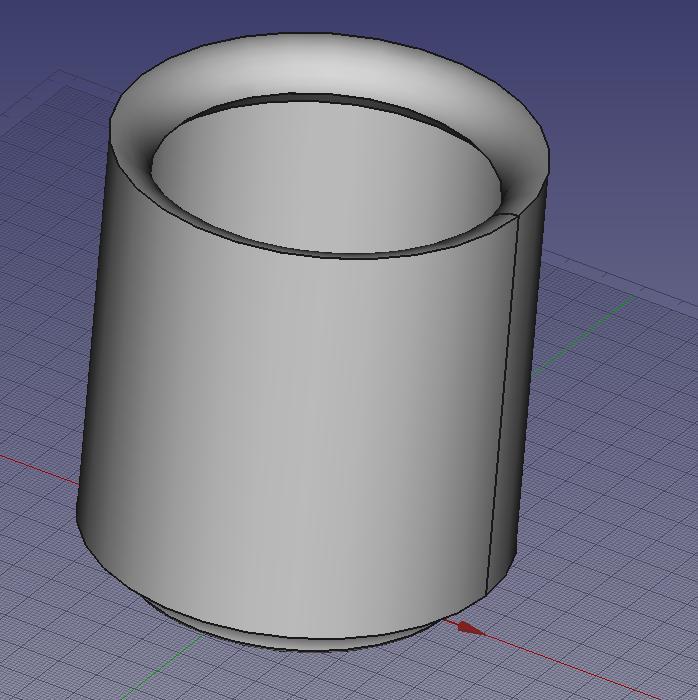This screenshot has width=698, height=700.
Task: Select the rounded fillet rim at the cup's top
Action: (x=312, y=65)
